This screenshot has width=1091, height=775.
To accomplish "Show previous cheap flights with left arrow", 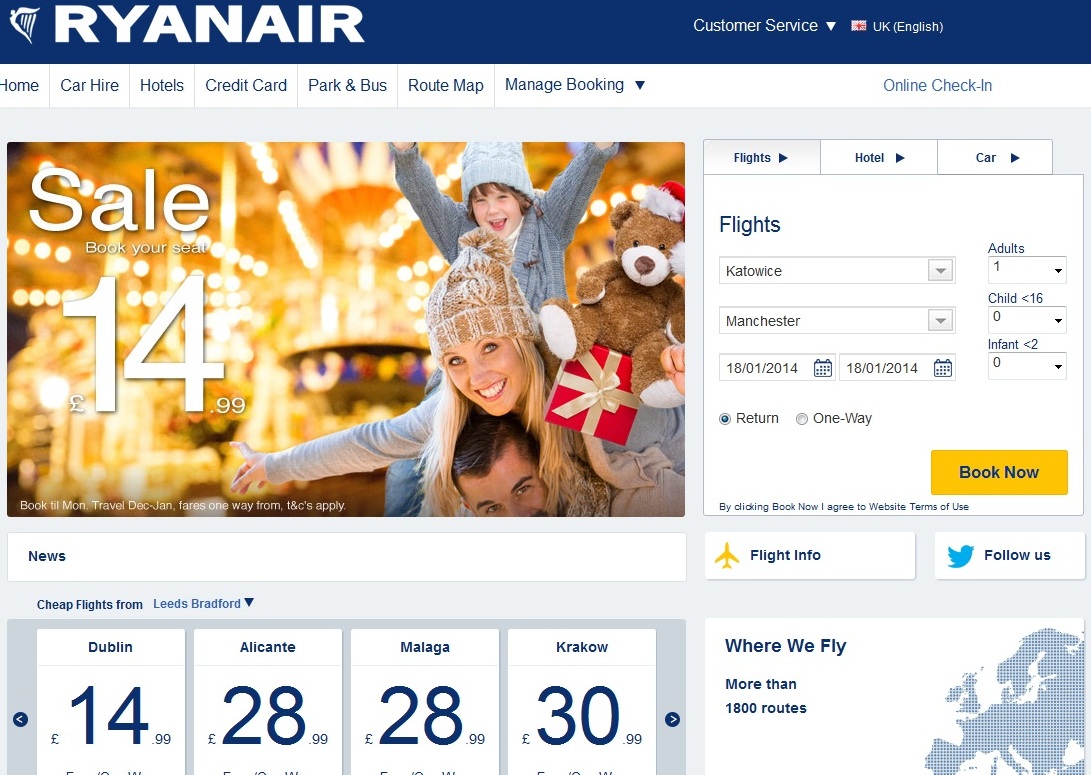I will pos(20,719).
